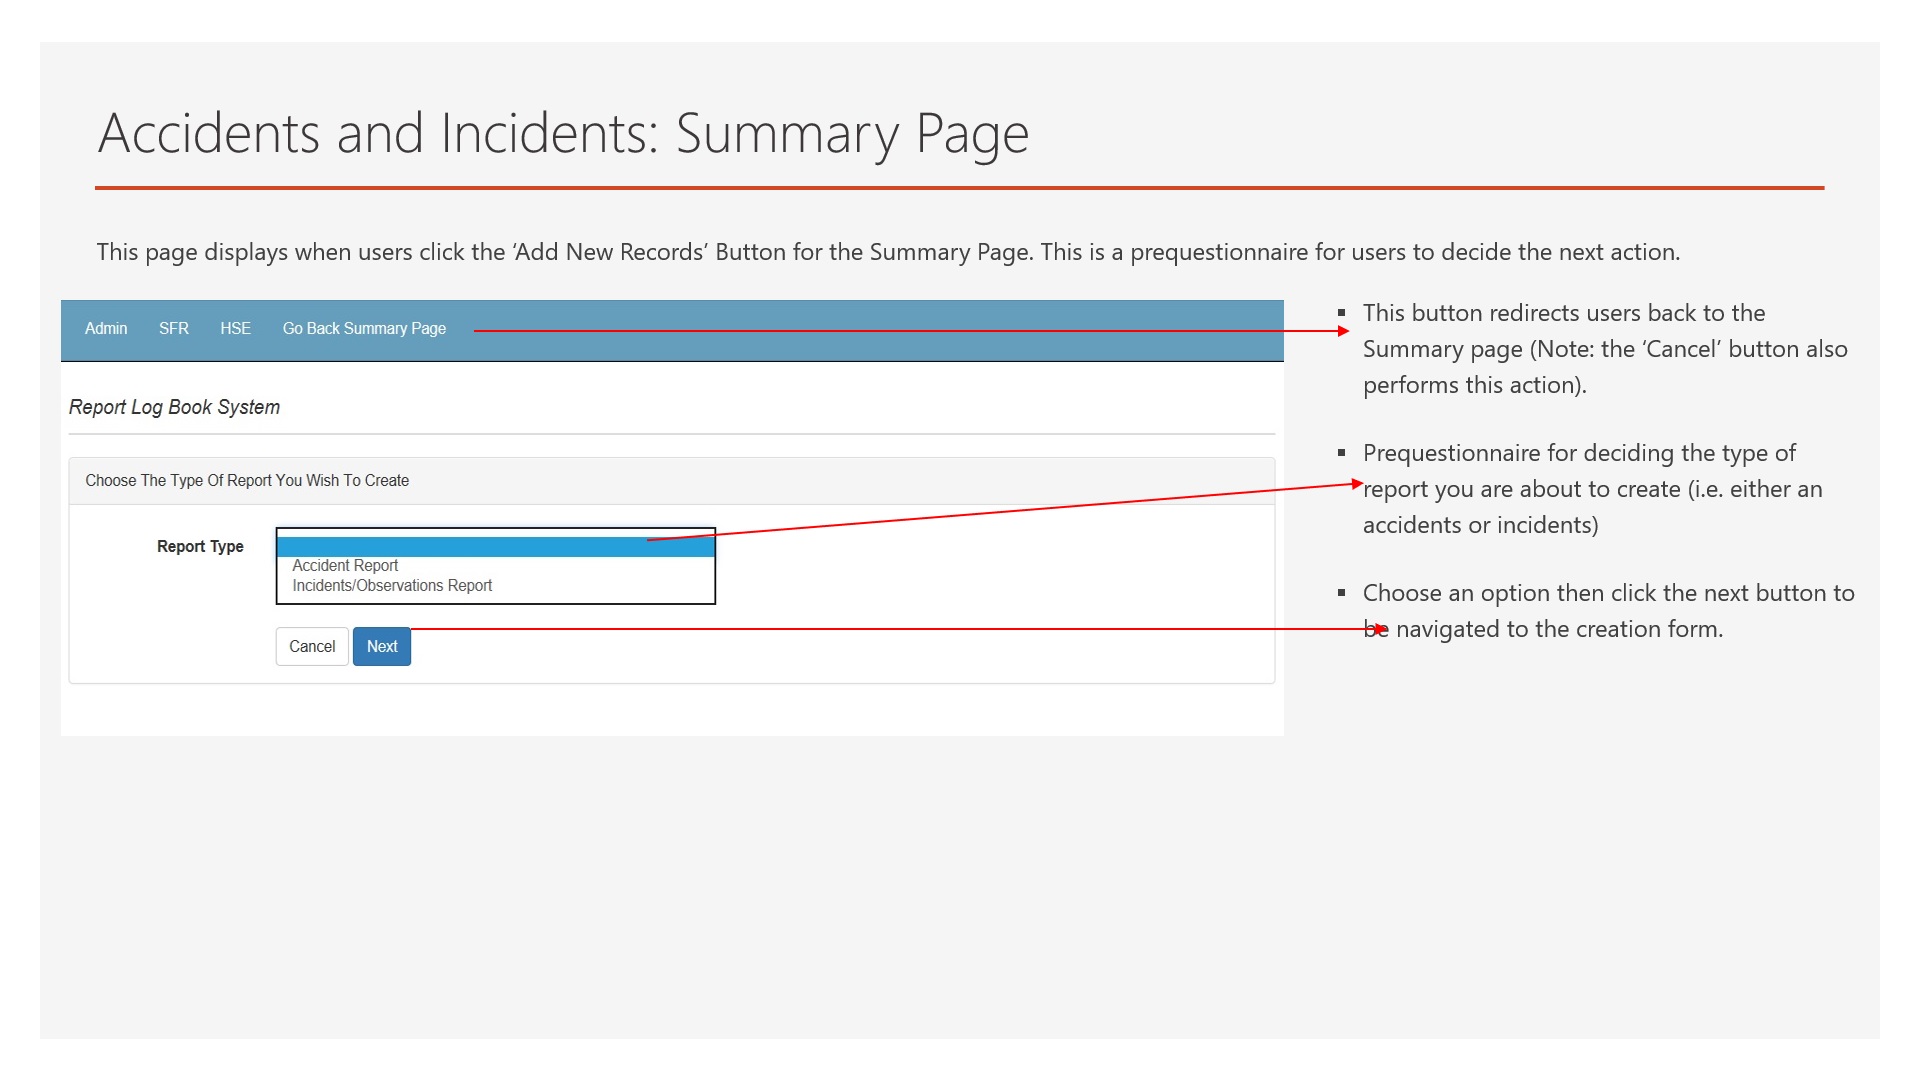Click the orange divider line under the title
The image size is (1920, 1080).
[959, 188]
